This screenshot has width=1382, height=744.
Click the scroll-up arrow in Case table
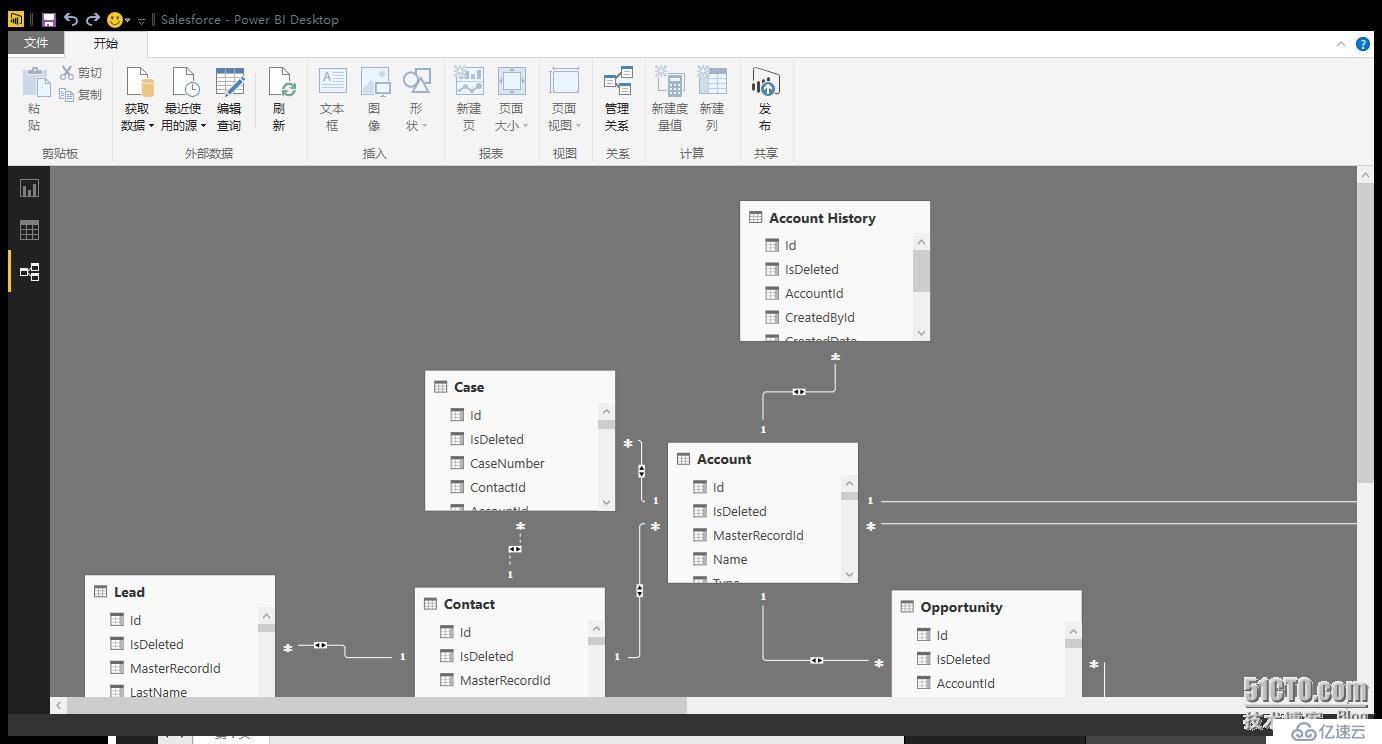click(x=606, y=412)
